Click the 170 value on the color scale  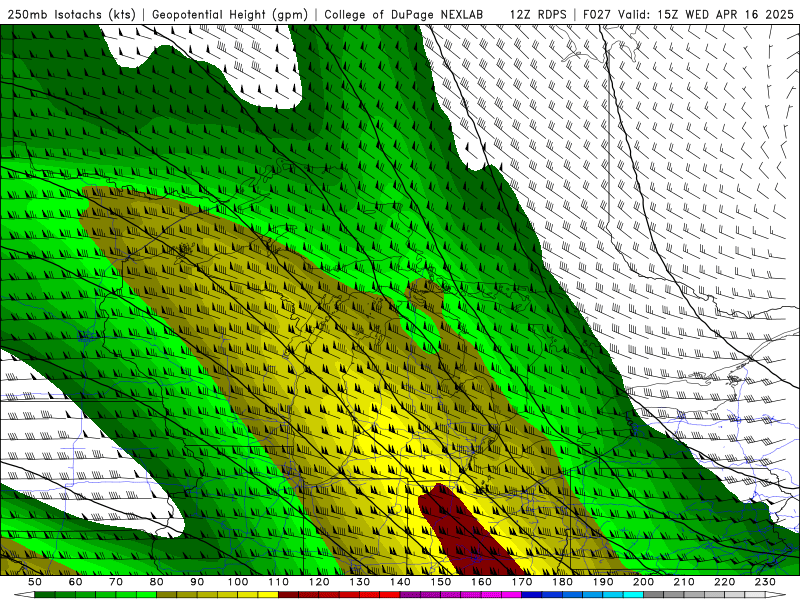(x=521, y=582)
